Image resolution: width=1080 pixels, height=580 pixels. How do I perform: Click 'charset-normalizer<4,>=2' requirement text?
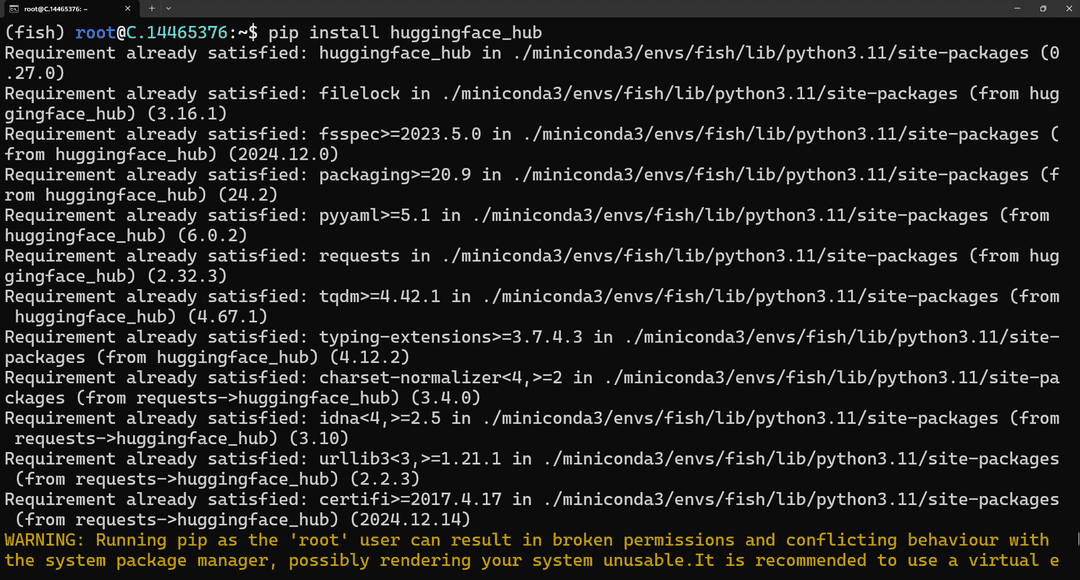(440, 377)
